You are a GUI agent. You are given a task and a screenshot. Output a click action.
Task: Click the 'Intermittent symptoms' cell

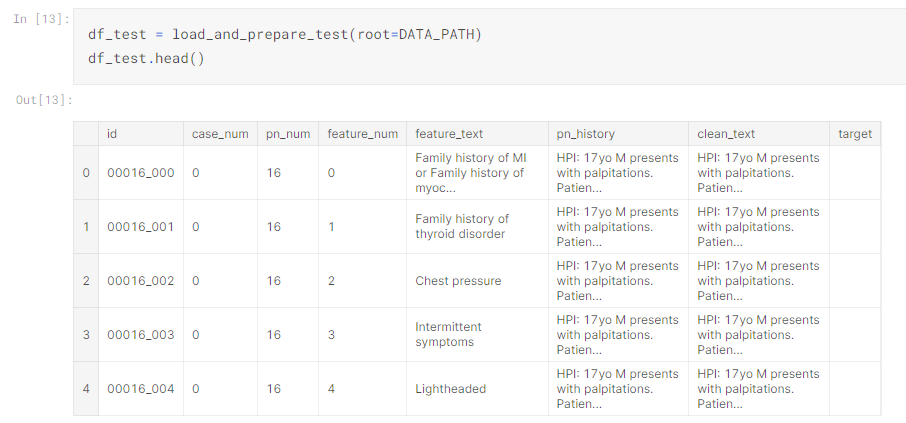pyautogui.click(x=477, y=335)
